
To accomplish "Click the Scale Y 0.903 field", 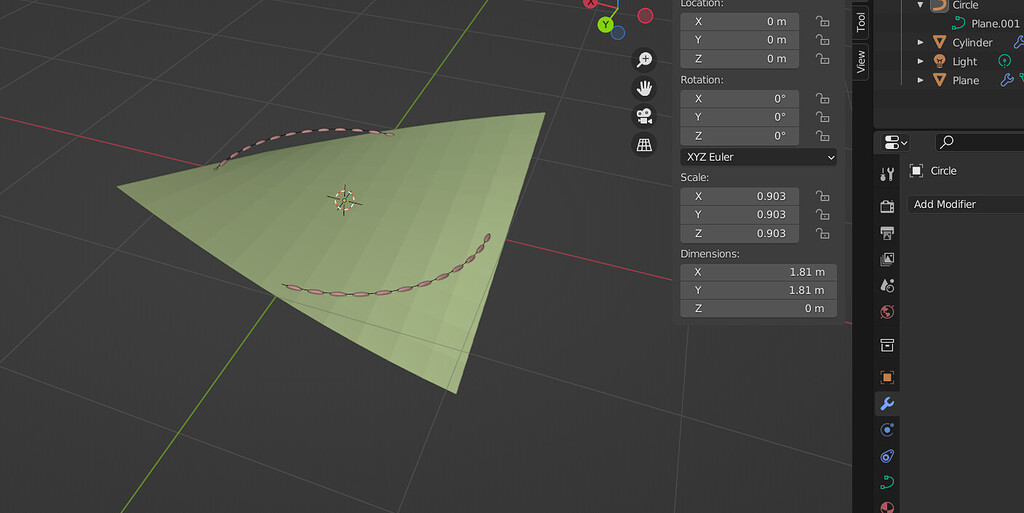I will pyautogui.click(x=739, y=214).
